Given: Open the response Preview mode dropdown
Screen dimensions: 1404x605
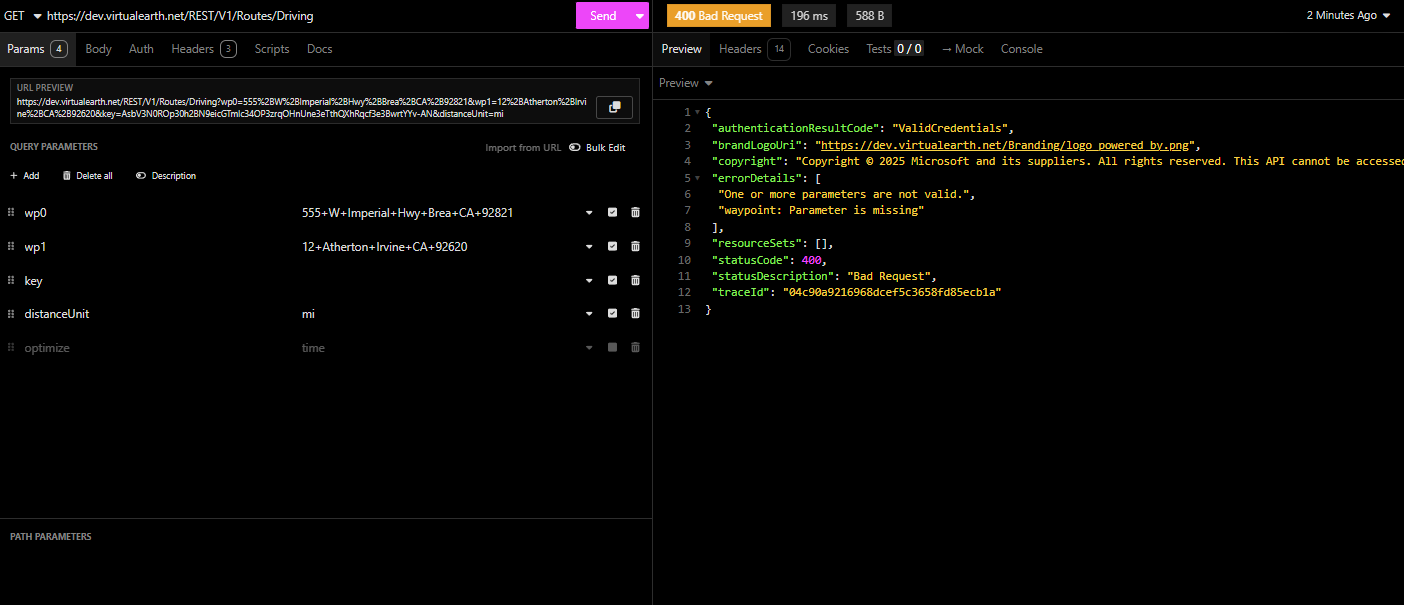Looking at the screenshot, I should 686,83.
